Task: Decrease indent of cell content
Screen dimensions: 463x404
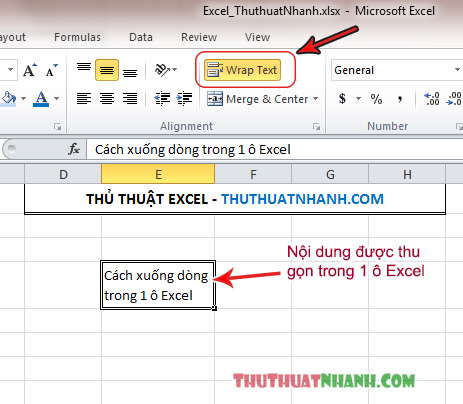Action: coord(162,99)
